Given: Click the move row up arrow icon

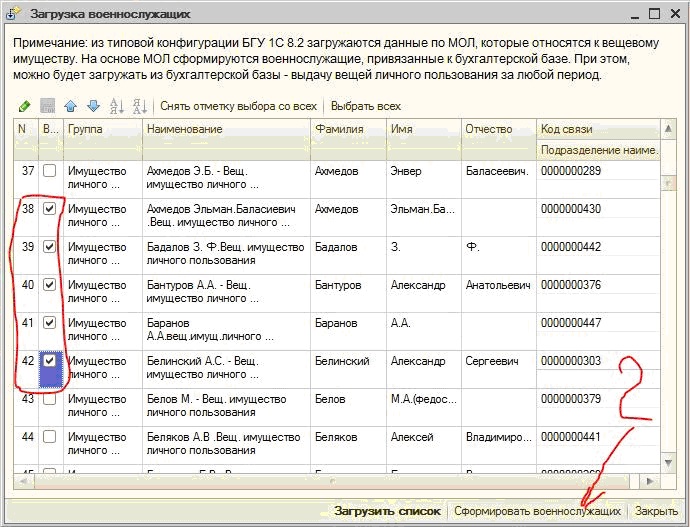Looking at the screenshot, I should [70, 106].
